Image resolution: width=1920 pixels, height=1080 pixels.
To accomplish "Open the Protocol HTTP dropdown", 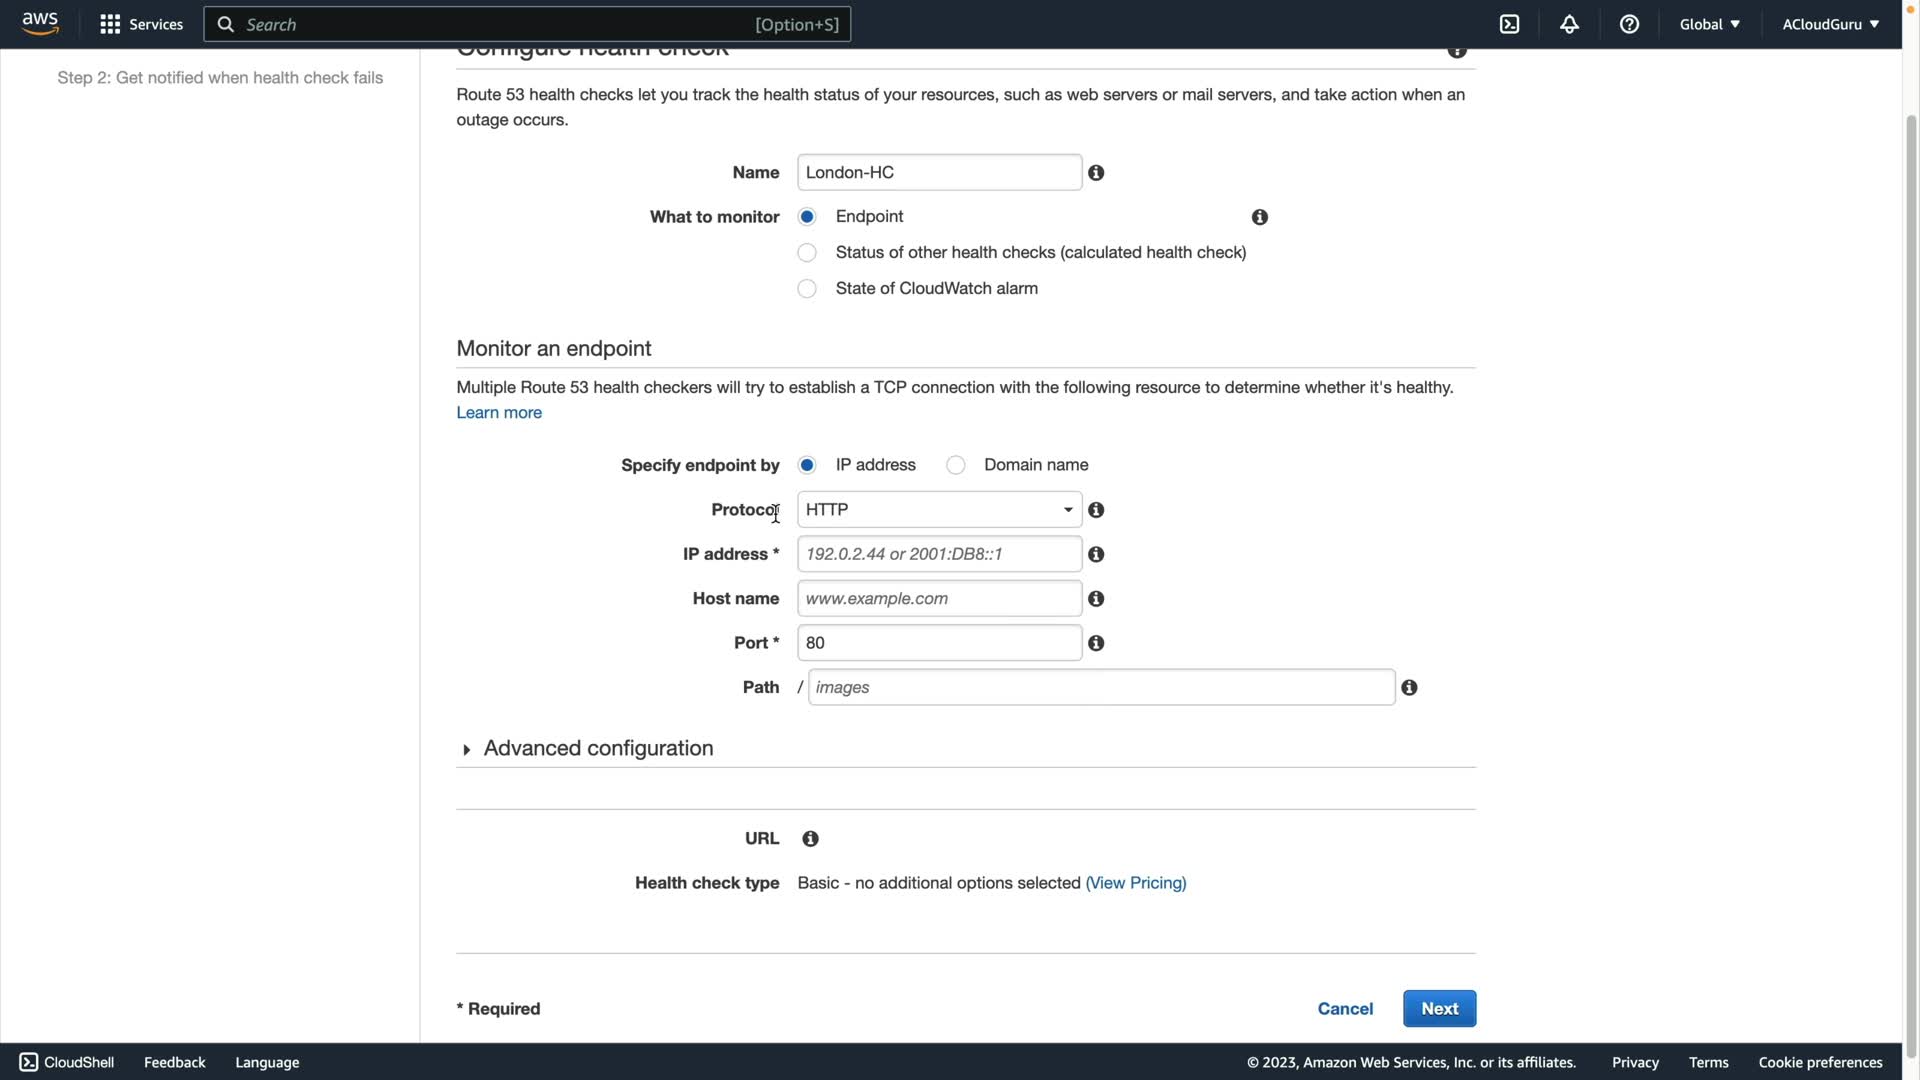I will (x=939, y=510).
